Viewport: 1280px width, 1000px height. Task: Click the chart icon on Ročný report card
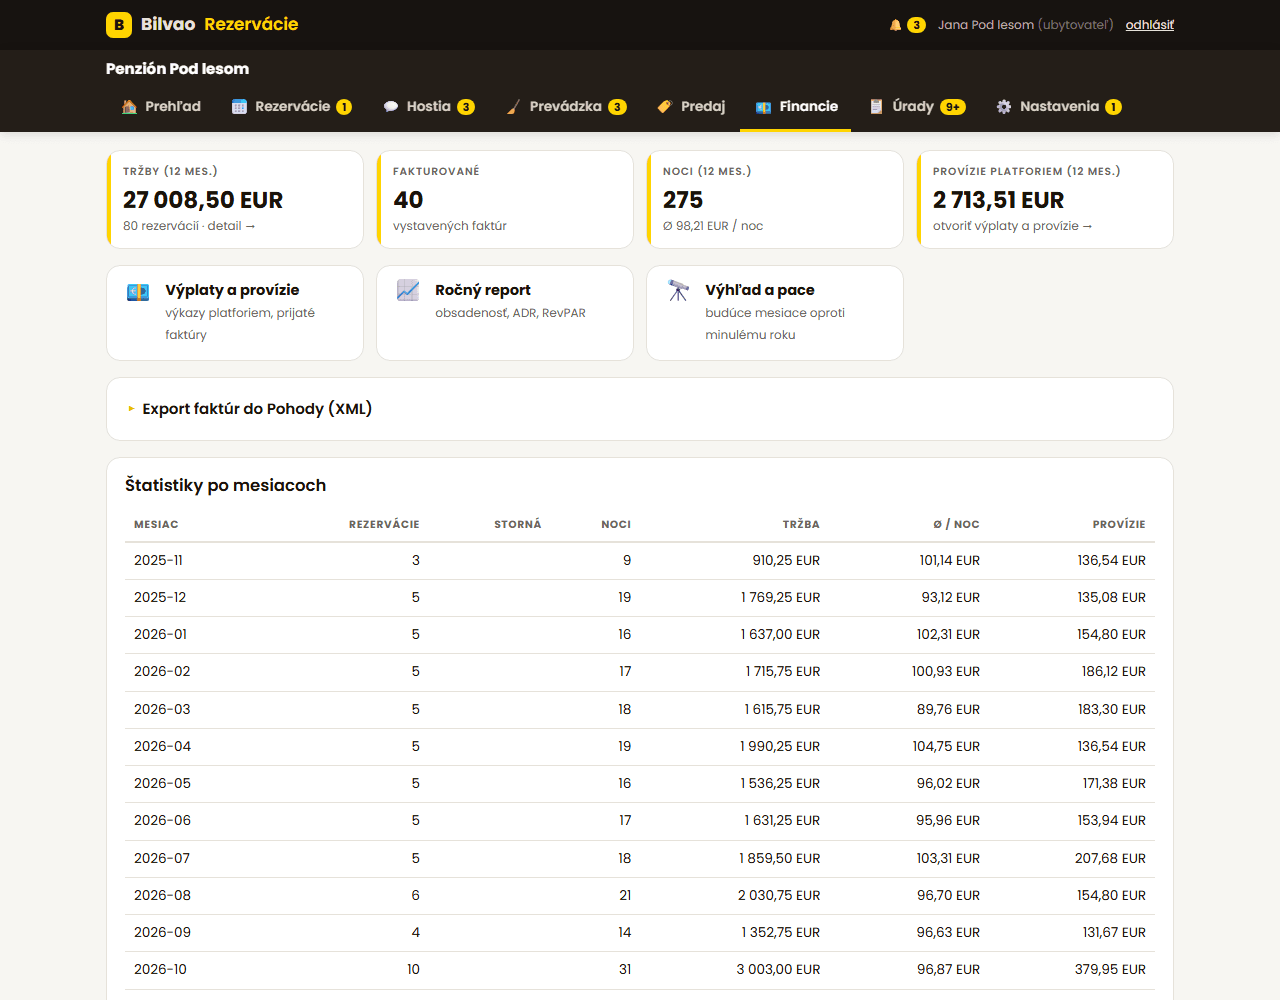pos(408,291)
